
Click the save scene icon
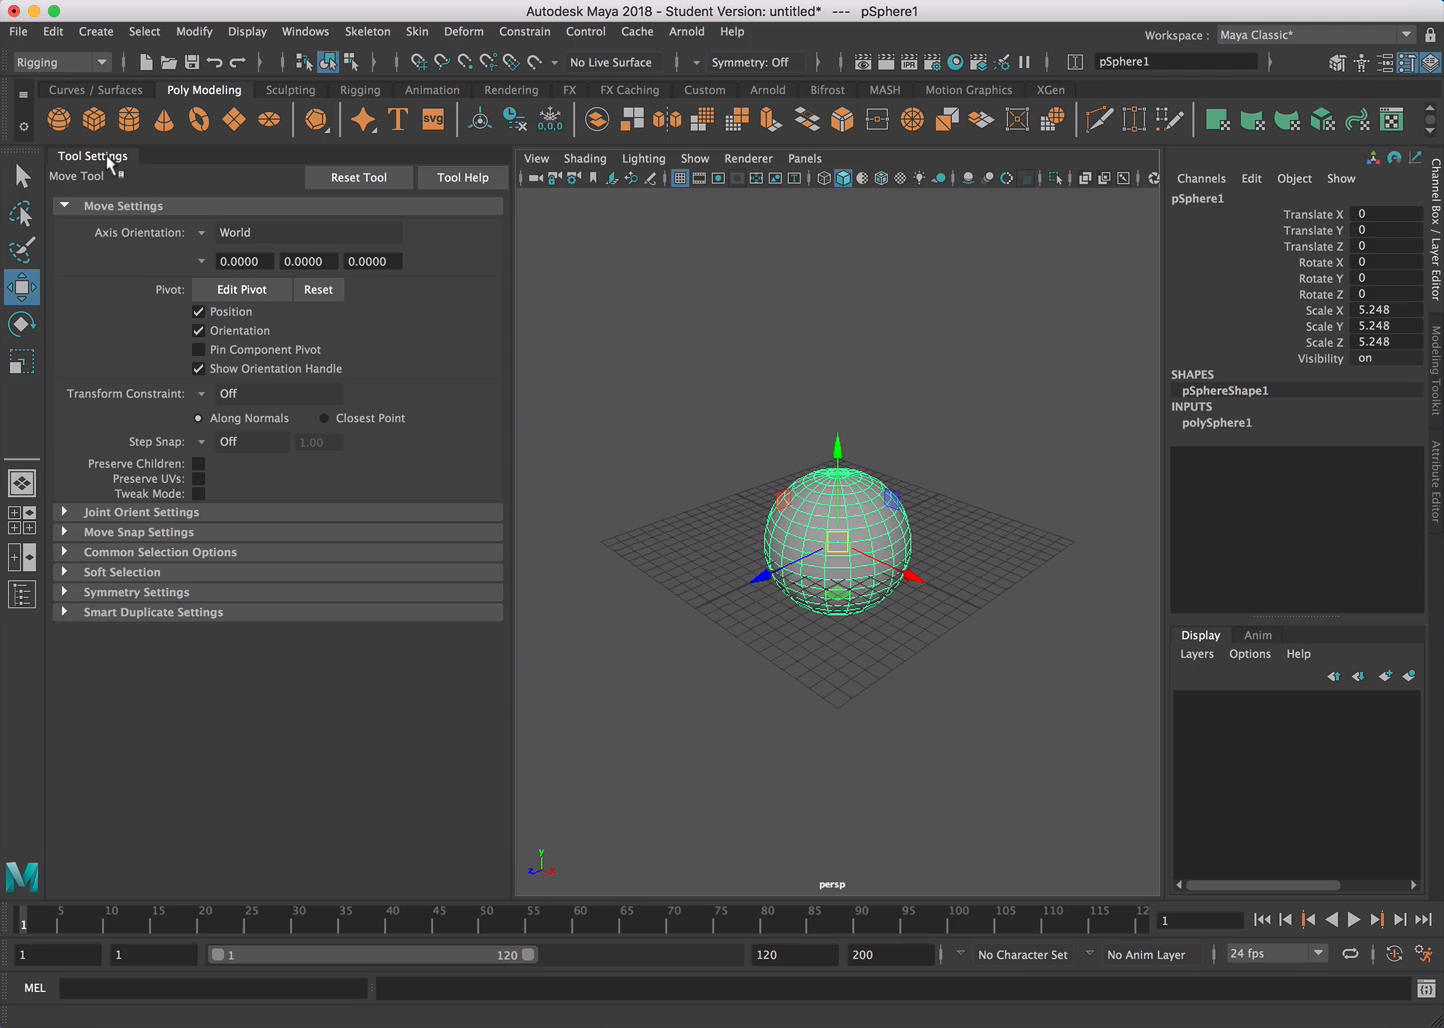click(x=191, y=62)
